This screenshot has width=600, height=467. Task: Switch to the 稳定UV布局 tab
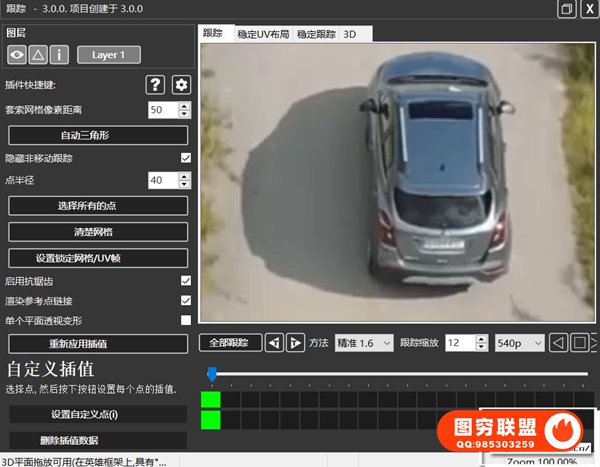pyautogui.click(x=262, y=34)
